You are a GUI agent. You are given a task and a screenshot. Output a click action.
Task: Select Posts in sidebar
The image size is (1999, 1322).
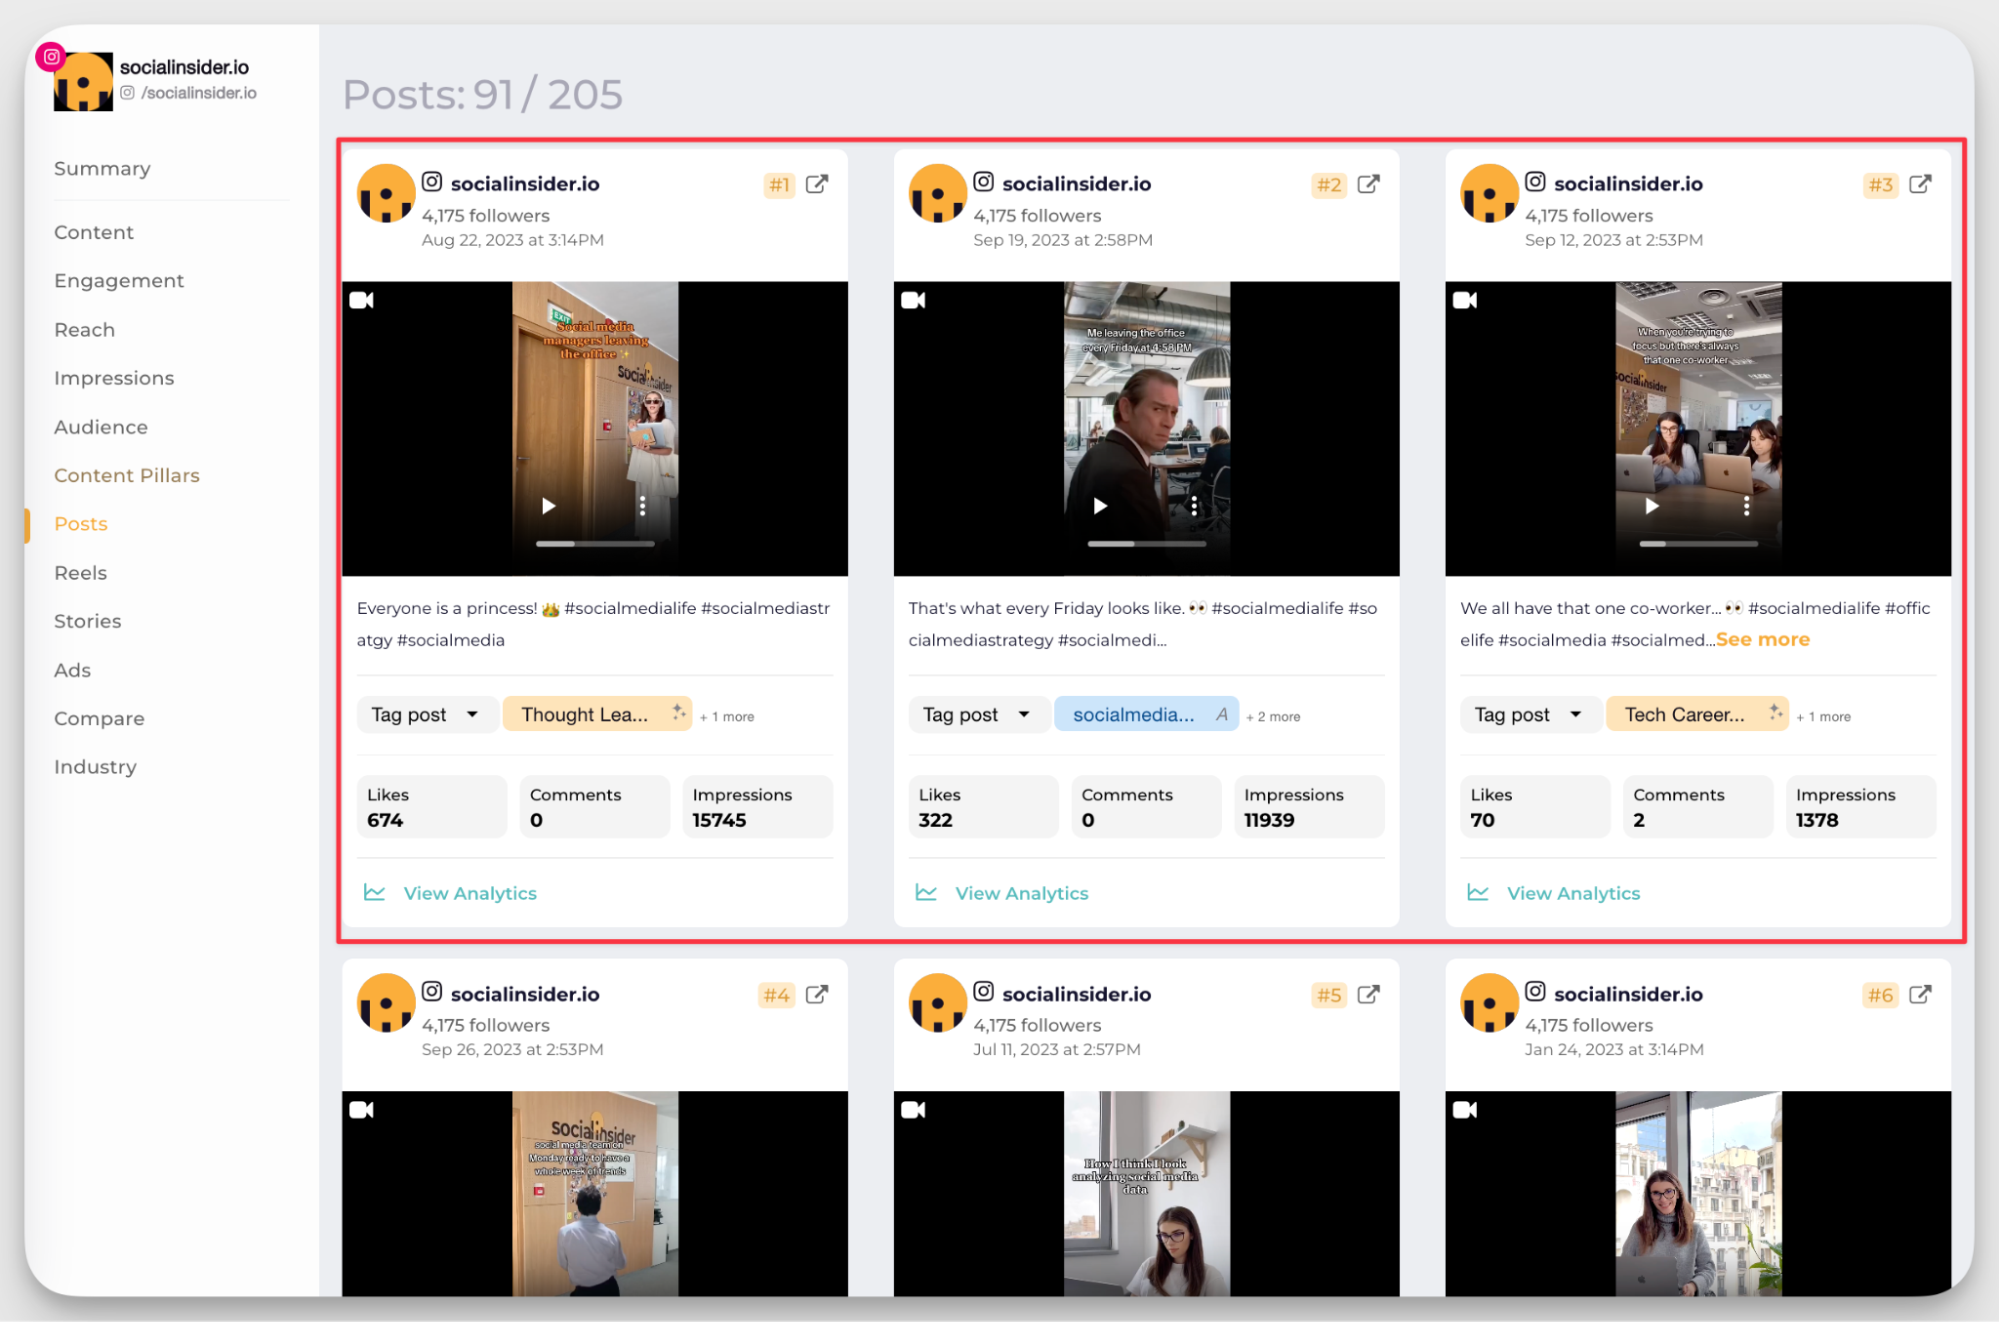[81, 524]
